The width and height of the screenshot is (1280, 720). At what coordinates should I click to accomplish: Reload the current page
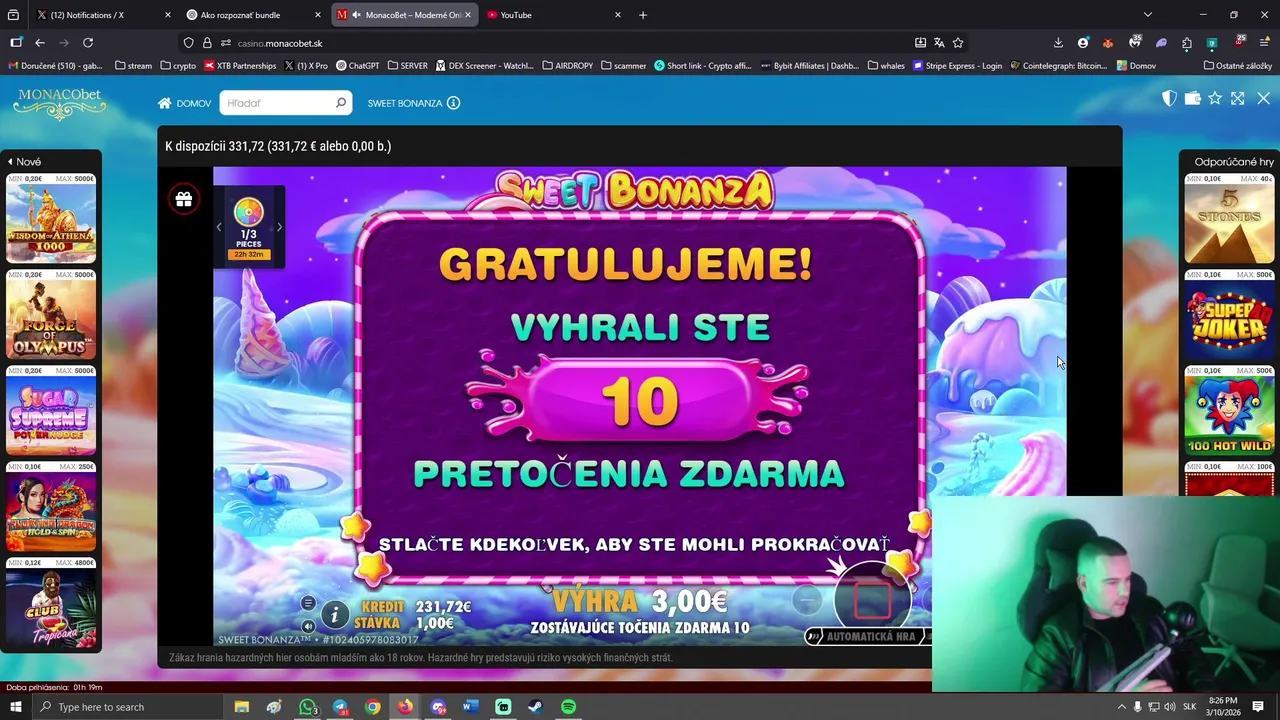88,43
